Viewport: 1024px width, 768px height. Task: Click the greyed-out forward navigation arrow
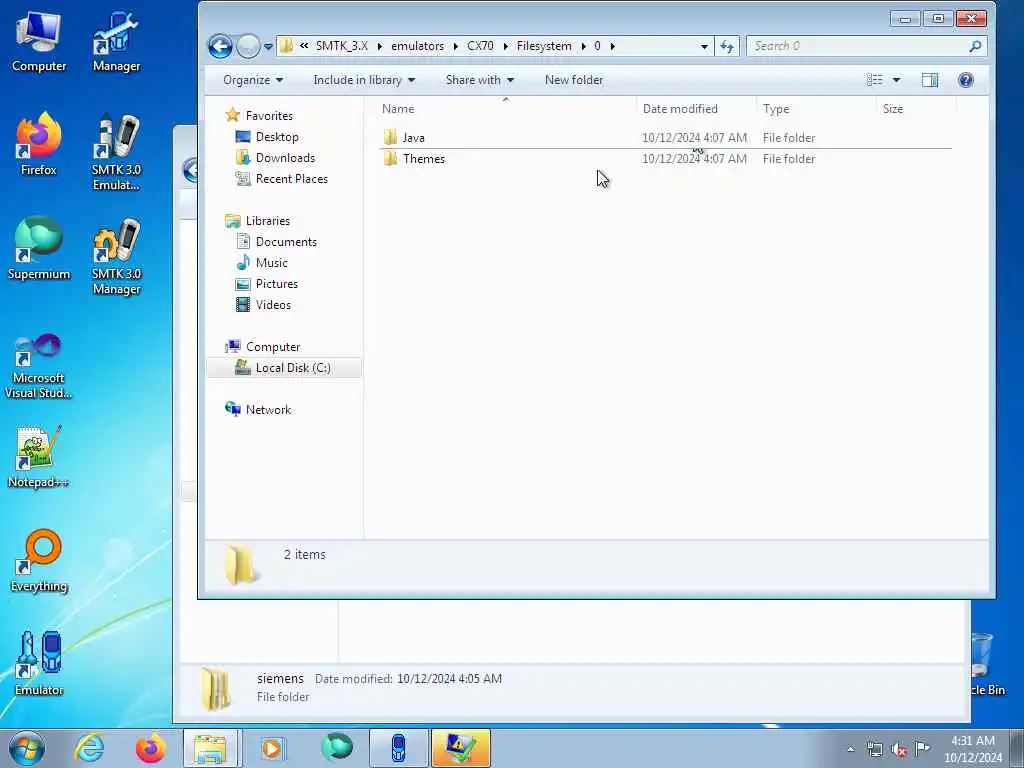(248, 46)
